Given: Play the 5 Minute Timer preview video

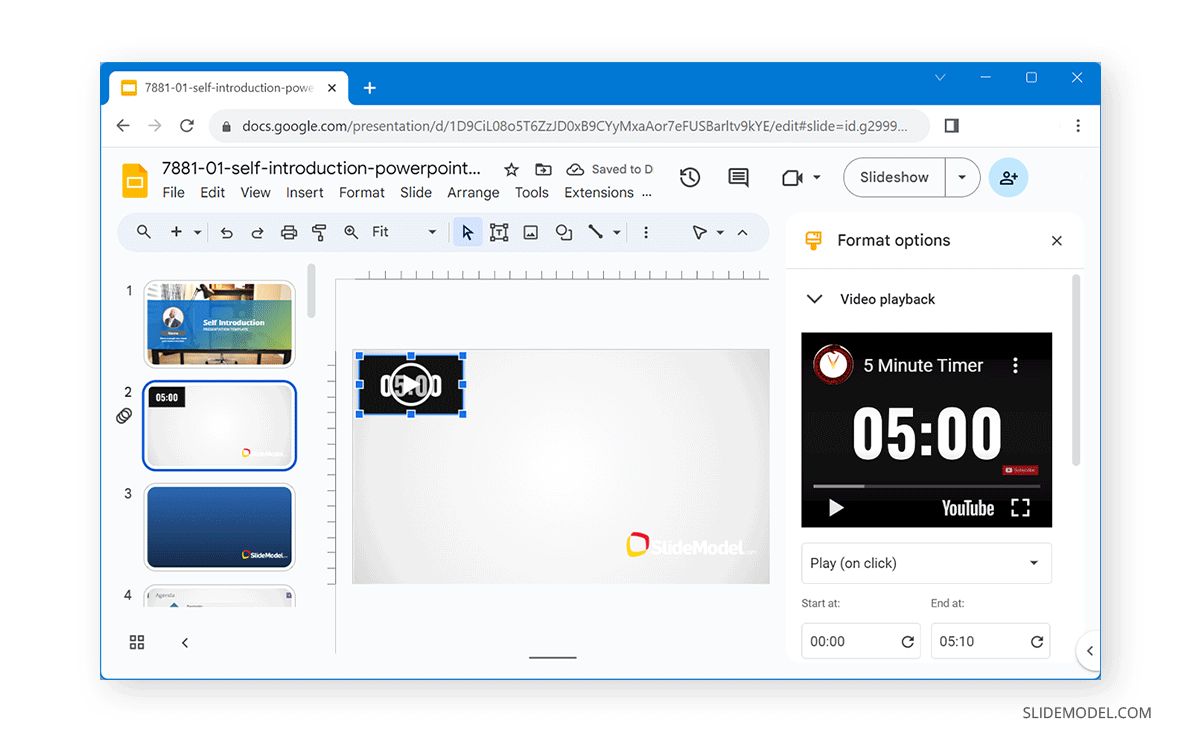Looking at the screenshot, I should point(836,508).
